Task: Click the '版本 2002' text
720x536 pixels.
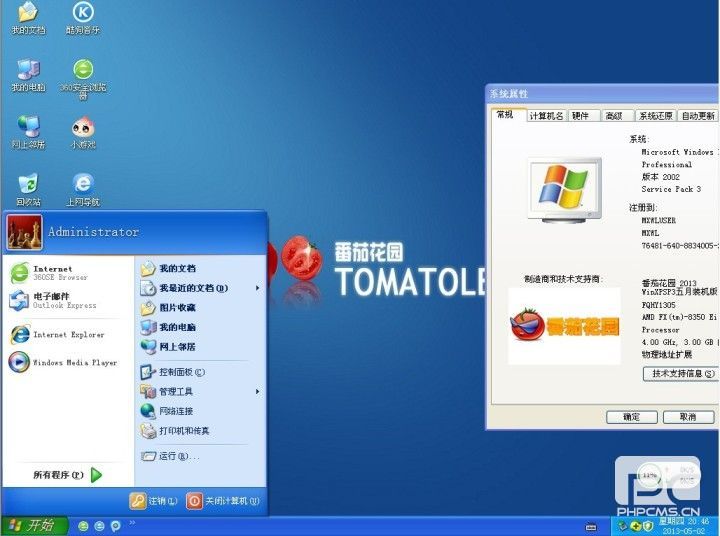Action: coord(660,177)
